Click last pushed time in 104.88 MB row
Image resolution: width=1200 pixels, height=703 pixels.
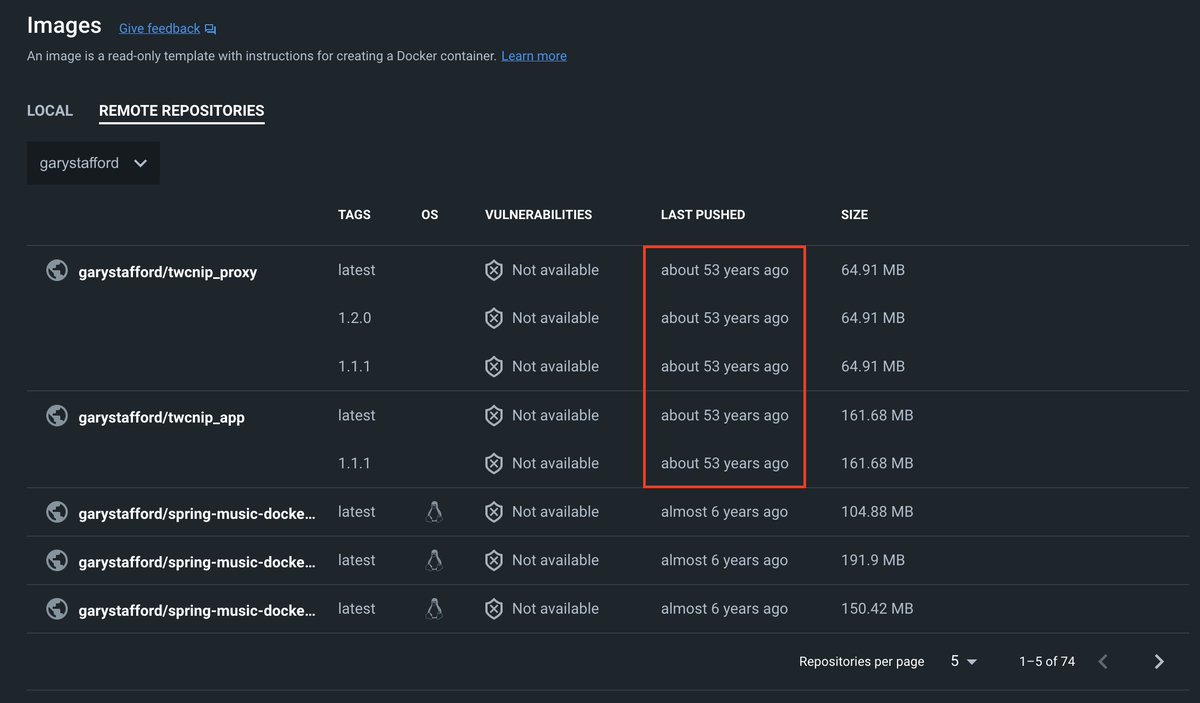pos(724,512)
